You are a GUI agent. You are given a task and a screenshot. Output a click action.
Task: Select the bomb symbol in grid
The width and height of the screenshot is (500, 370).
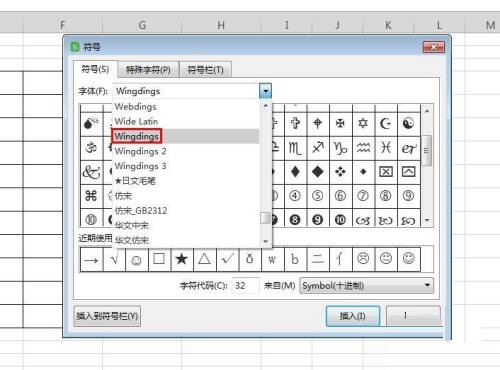pos(91,124)
